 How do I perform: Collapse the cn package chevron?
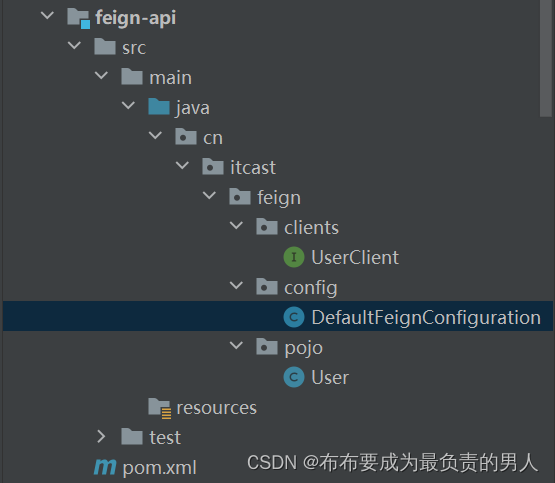coord(155,135)
